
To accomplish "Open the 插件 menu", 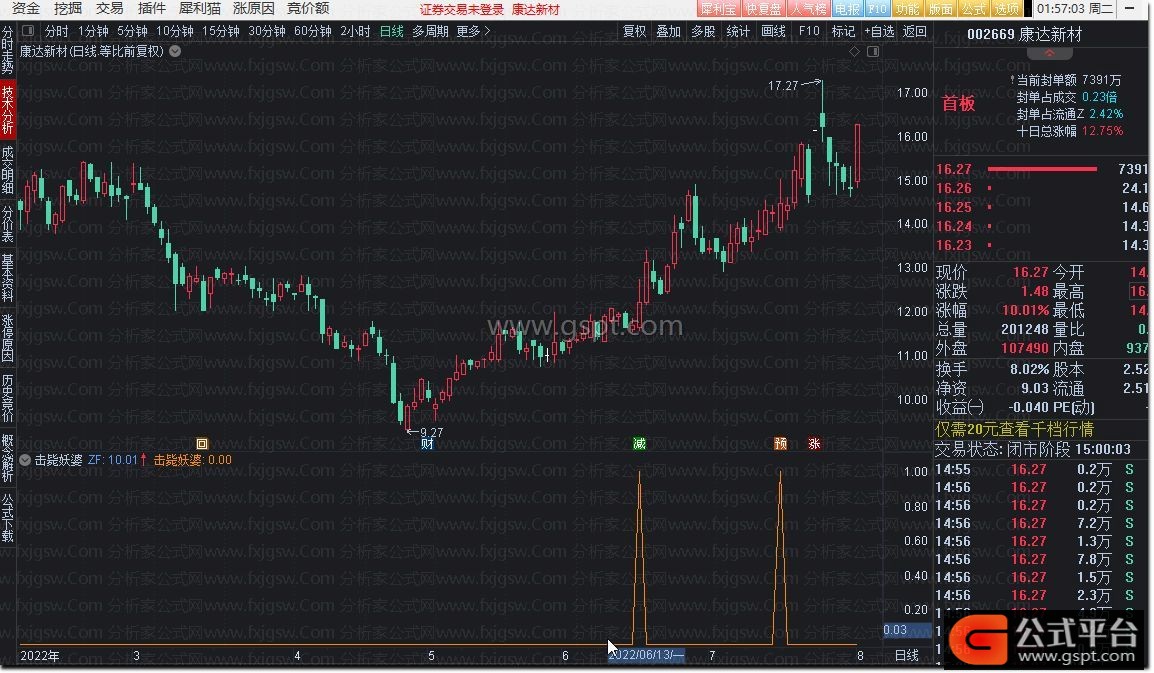I will coord(152,9).
